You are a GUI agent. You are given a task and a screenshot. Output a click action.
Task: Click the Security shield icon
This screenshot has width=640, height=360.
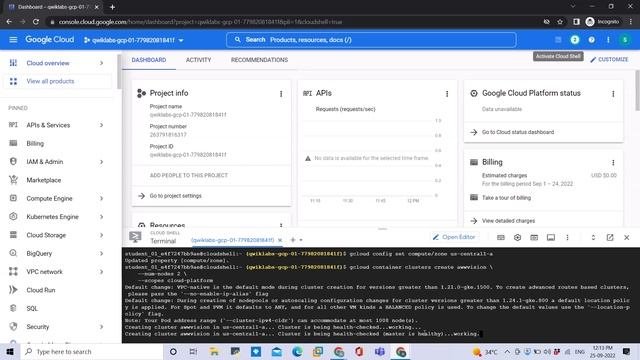13,327
